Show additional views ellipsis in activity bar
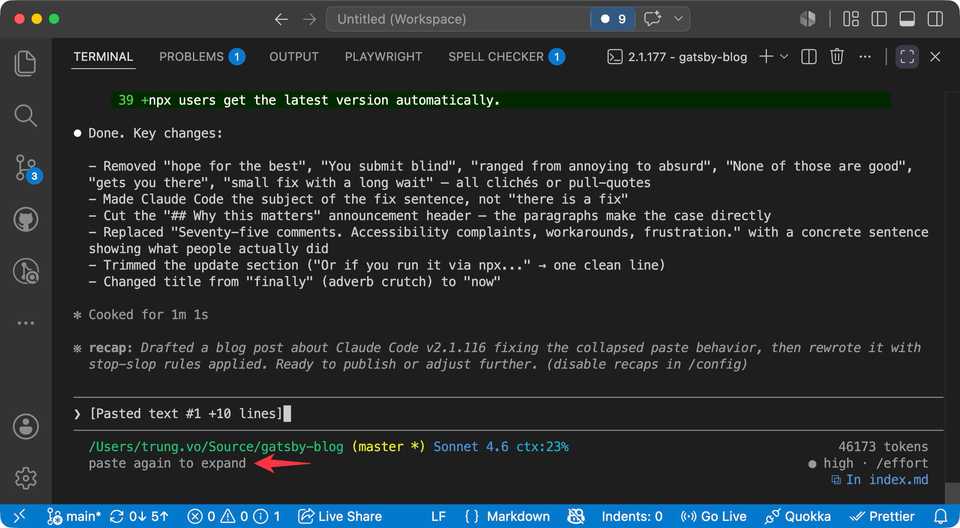Image resolution: width=960 pixels, height=528 pixels. 26,323
